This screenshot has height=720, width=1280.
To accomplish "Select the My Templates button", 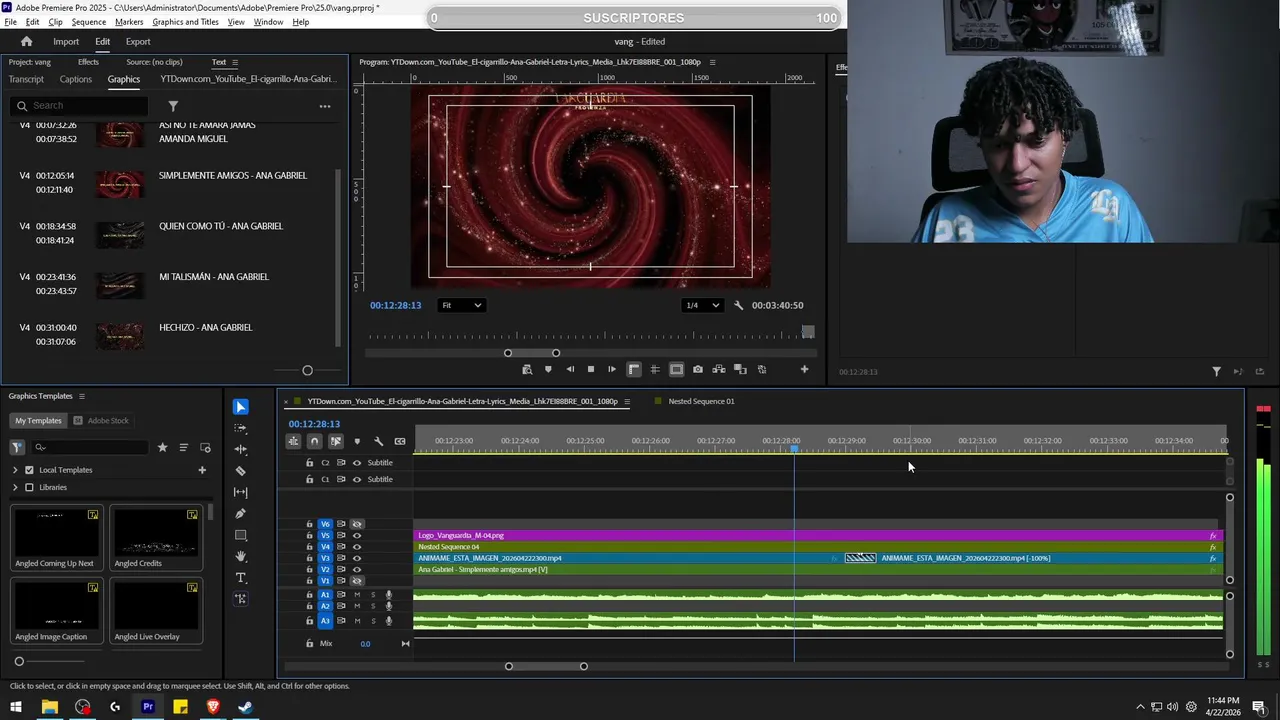I will pos(38,421).
